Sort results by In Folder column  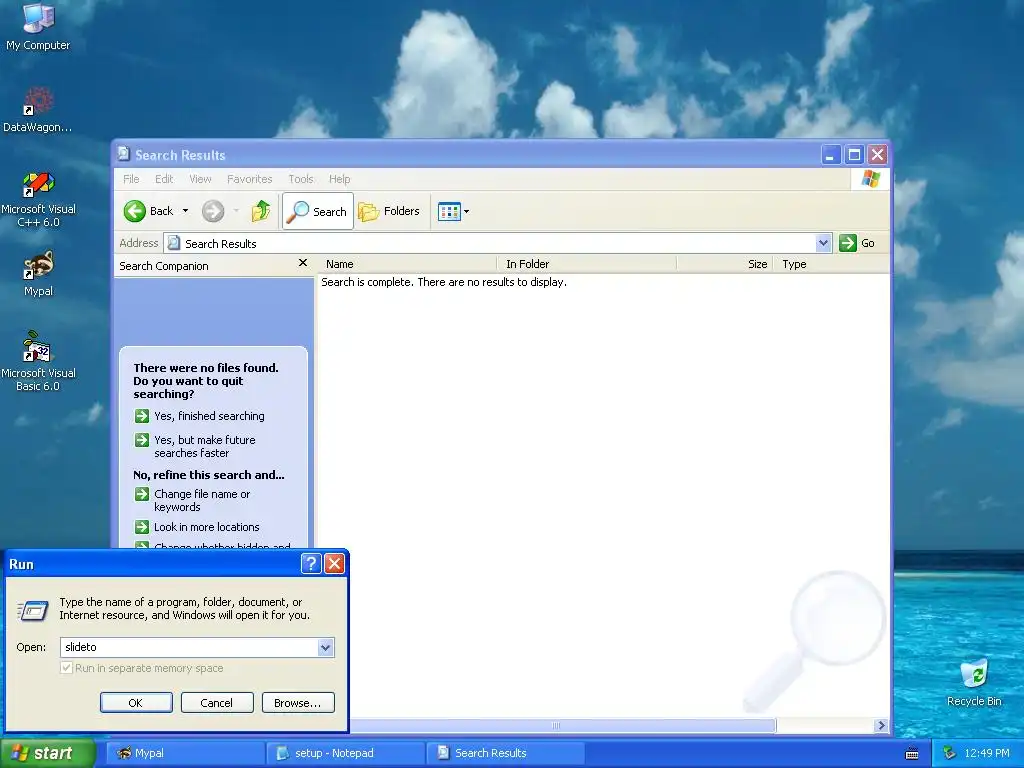click(x=586, y=264)
